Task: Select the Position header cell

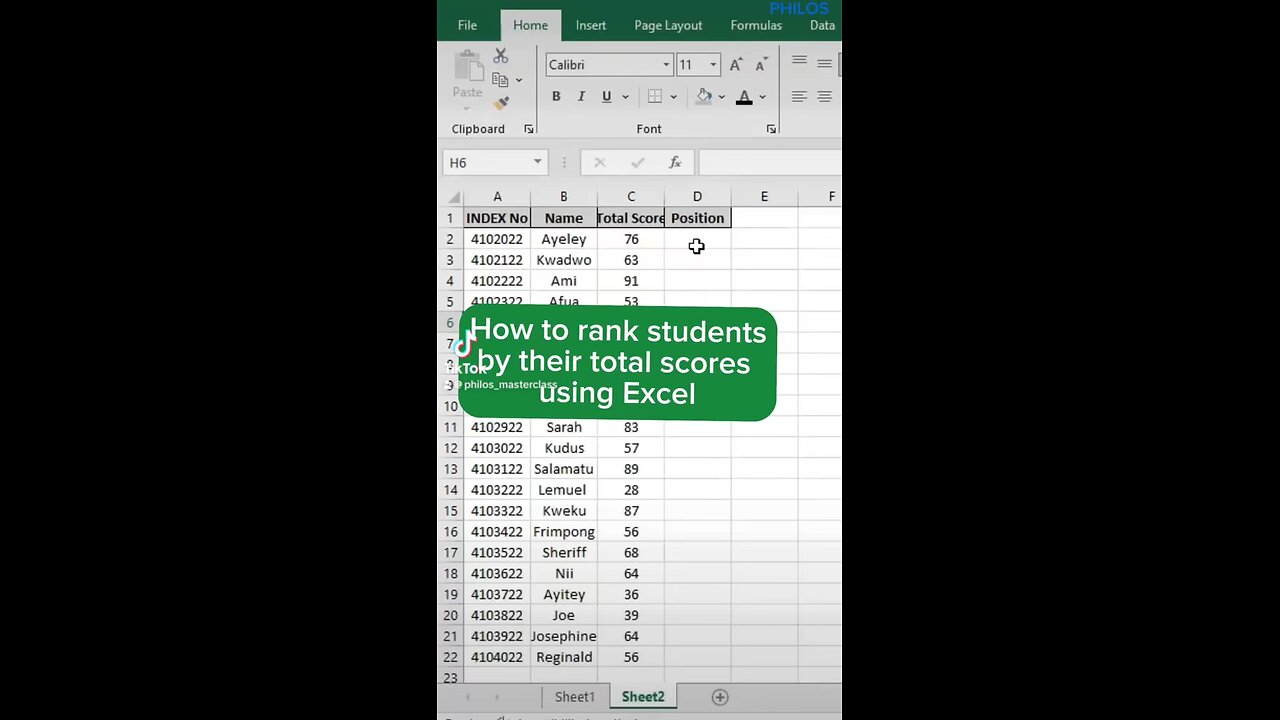Action: 697,218
